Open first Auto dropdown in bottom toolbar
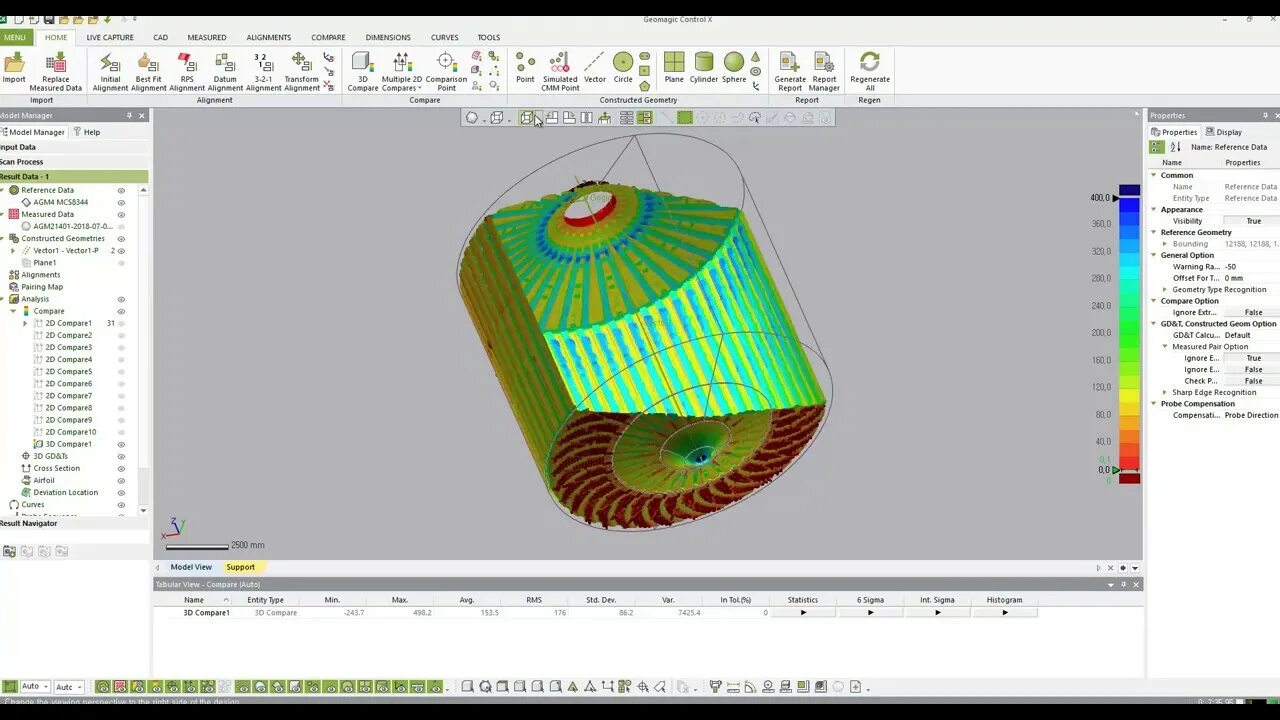The width and height of the screenshot is (1280, 720). tap(35, 687)
